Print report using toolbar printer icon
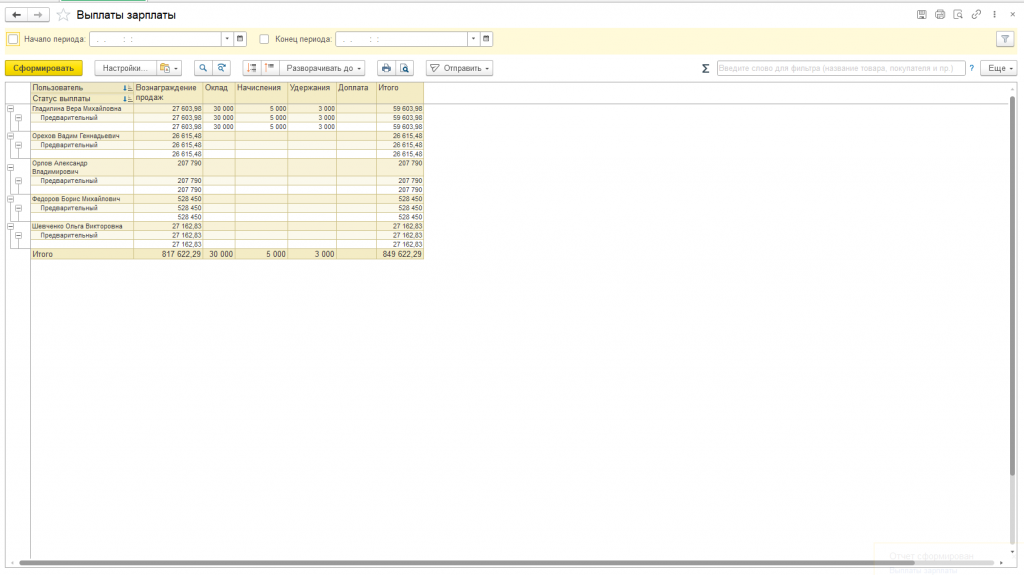 coord(387,68)
